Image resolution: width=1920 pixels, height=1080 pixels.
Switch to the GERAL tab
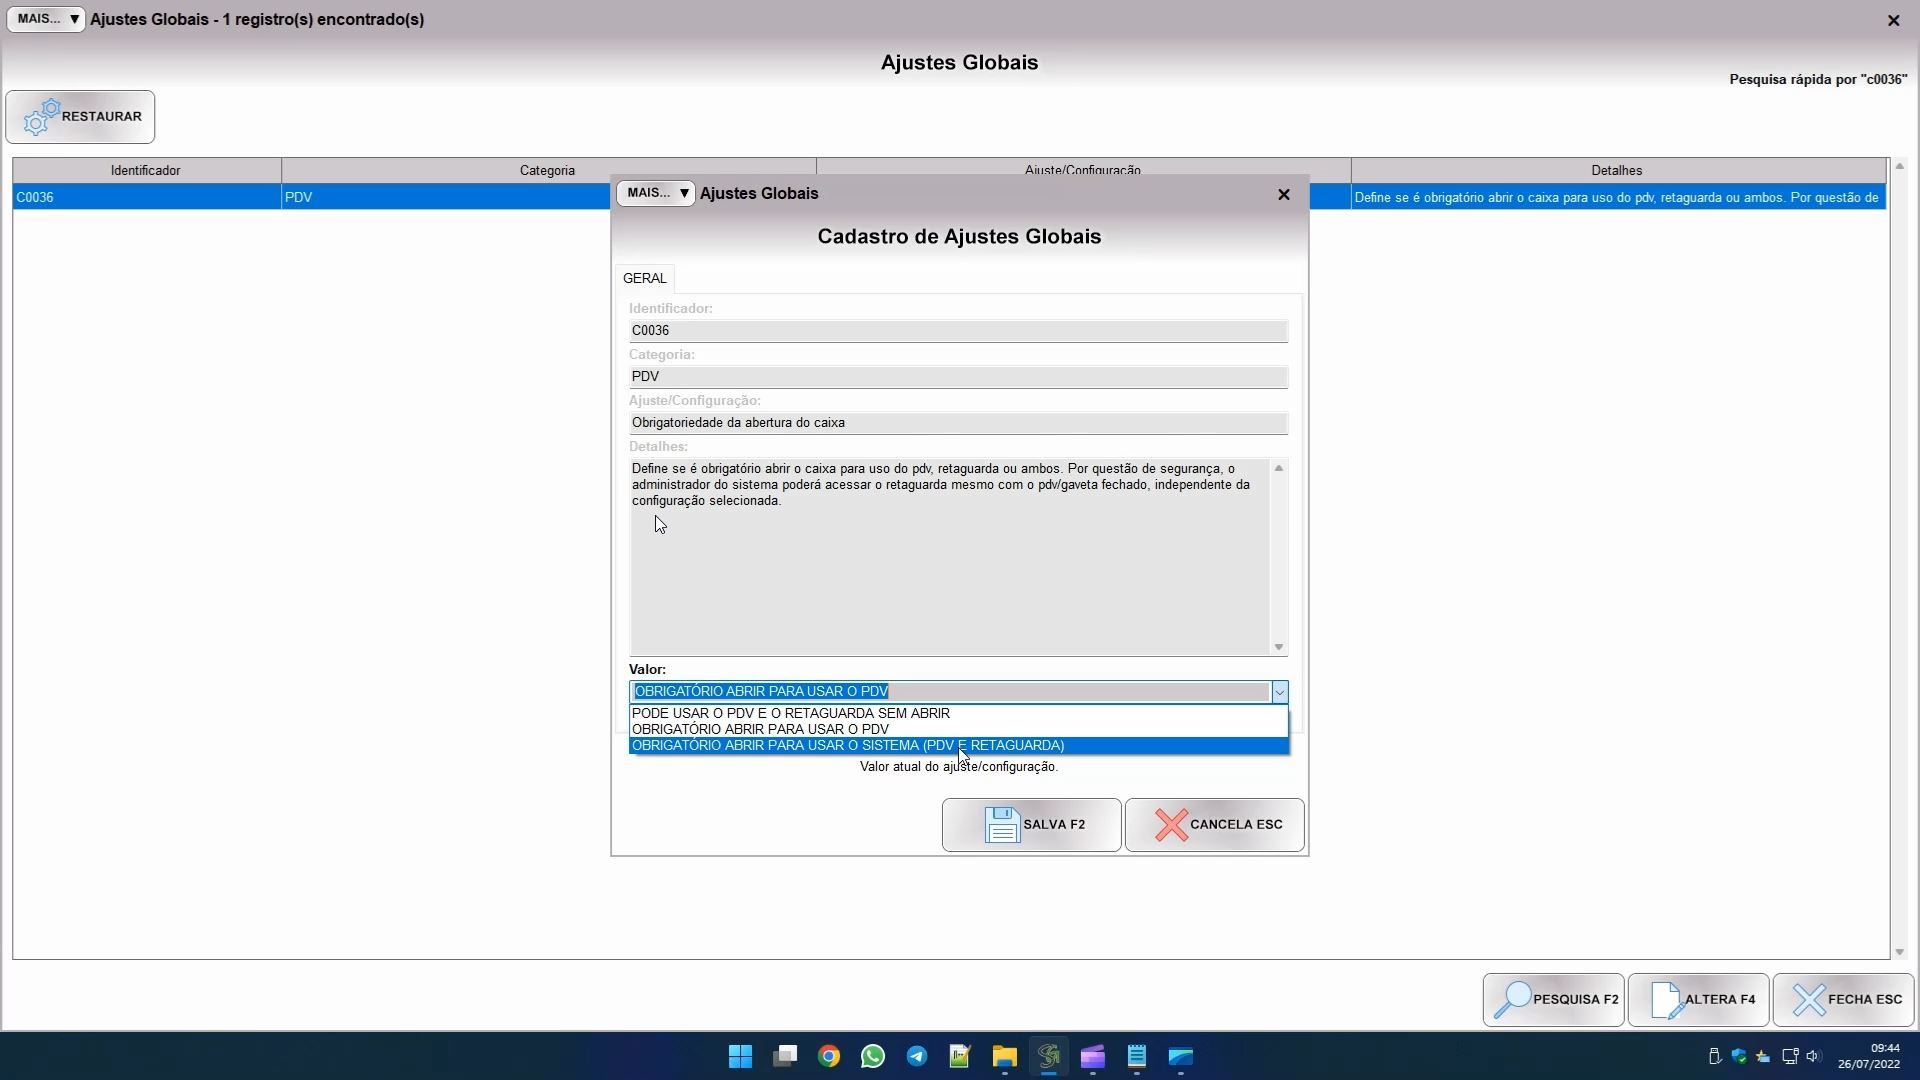[x=644, y=278]
